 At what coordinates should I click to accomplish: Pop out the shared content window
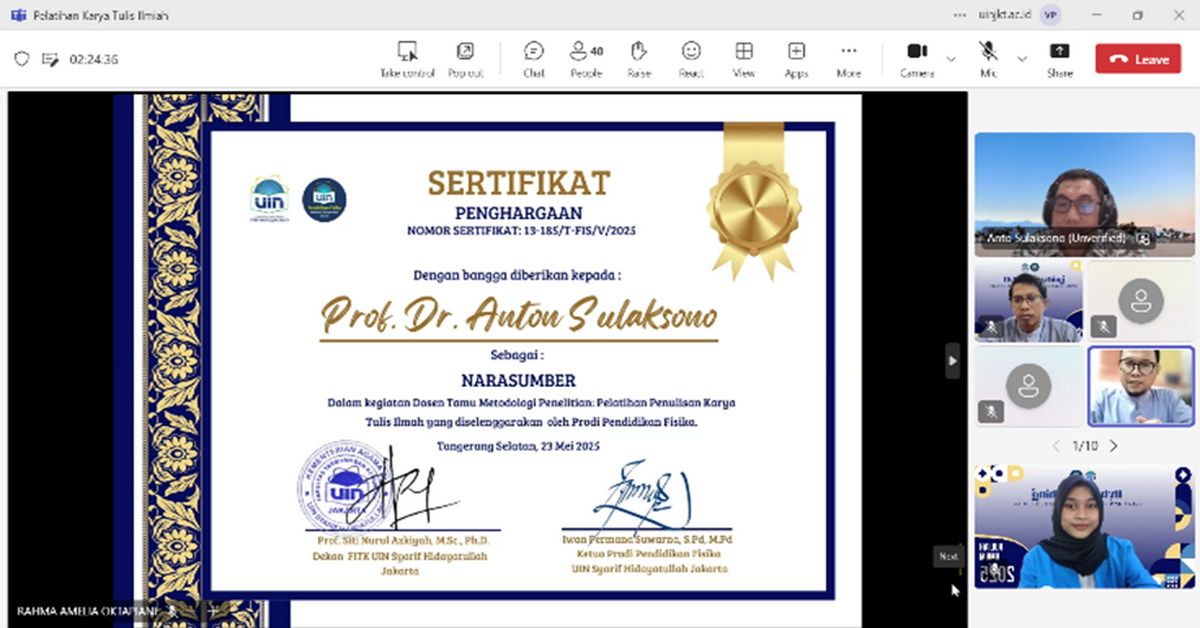(465, 59)
